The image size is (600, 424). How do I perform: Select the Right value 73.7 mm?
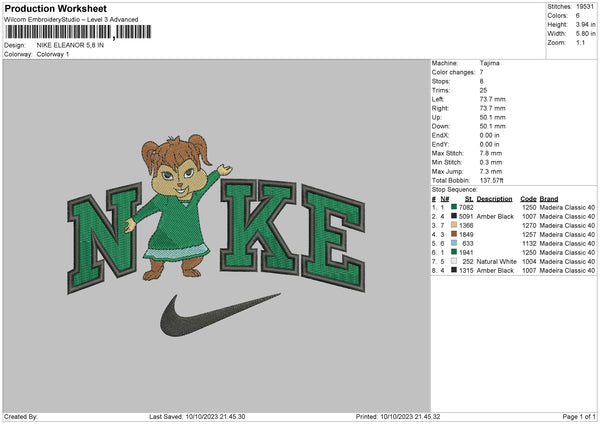(492, 108)
